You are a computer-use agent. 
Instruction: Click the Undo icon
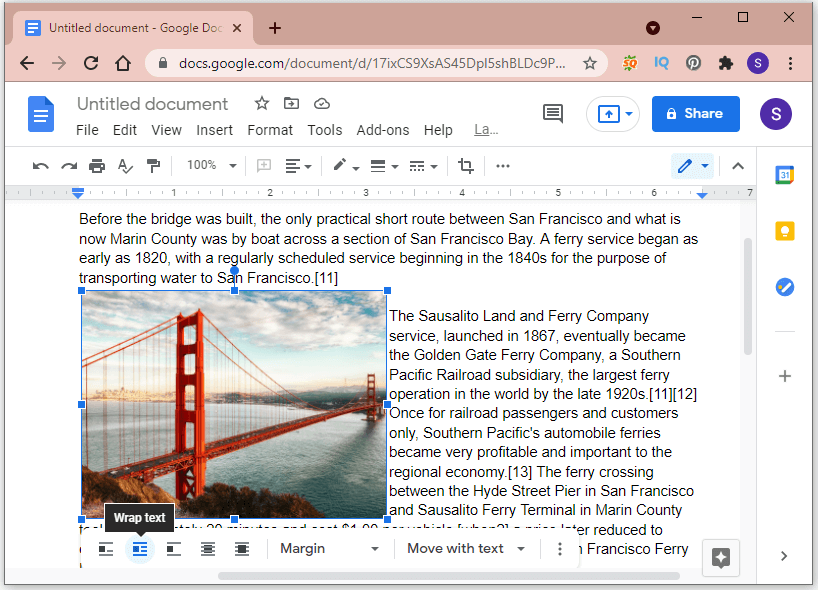tap(40, 165)
